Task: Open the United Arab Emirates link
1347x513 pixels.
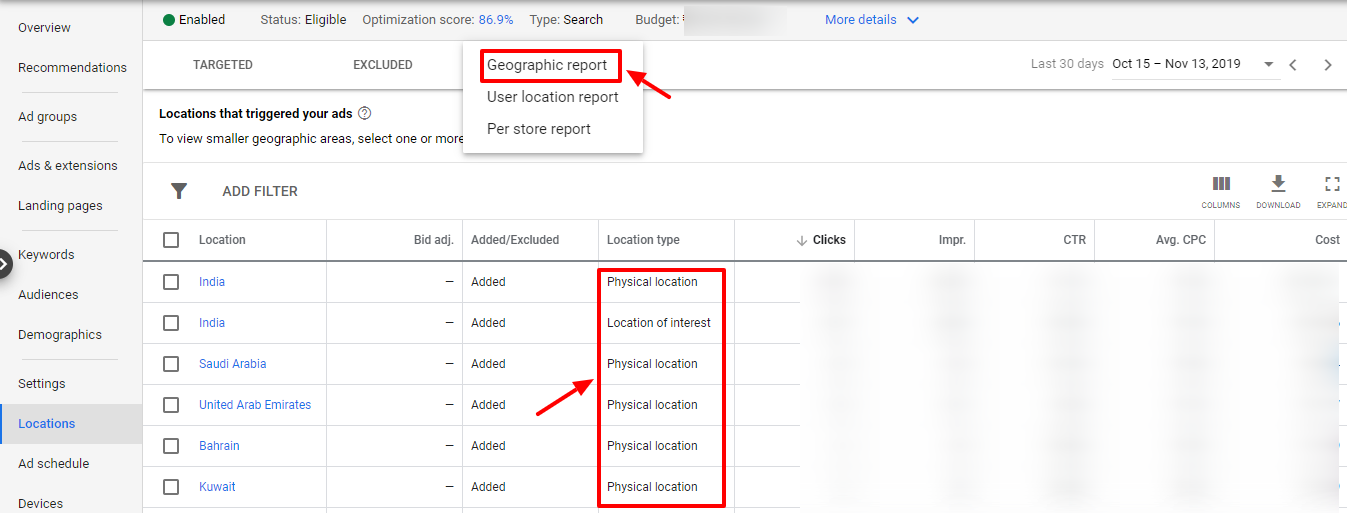Action: pos(255,405)
